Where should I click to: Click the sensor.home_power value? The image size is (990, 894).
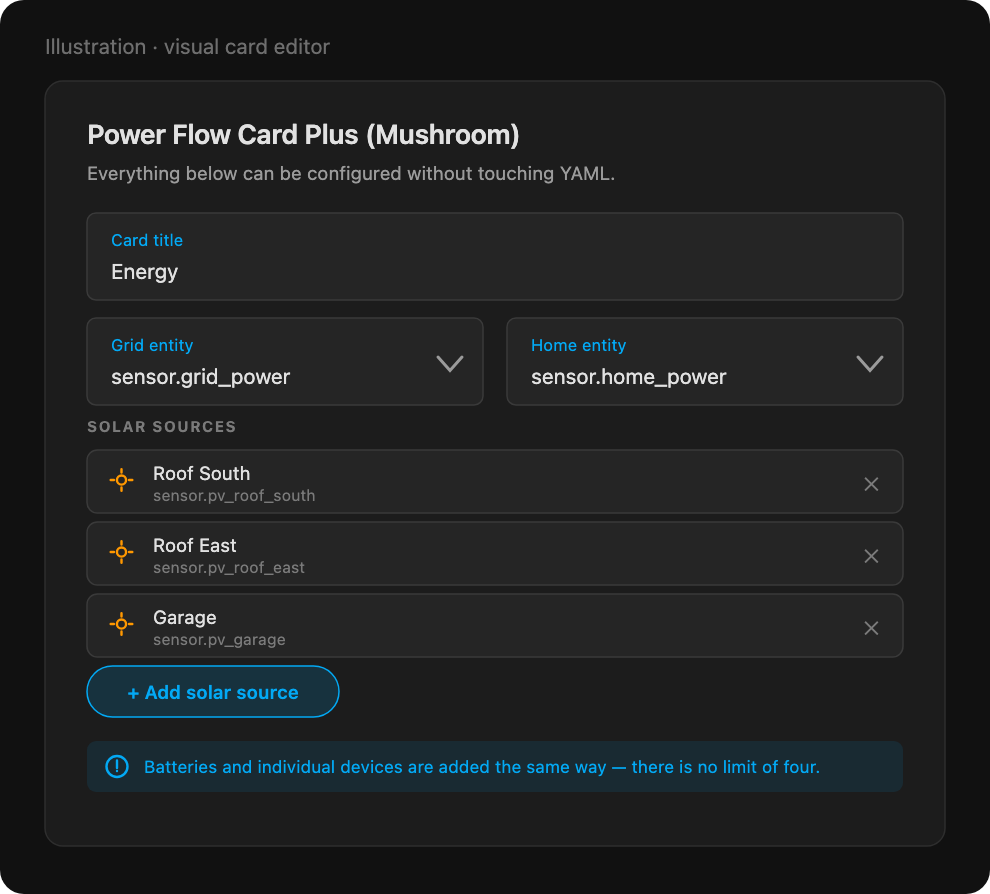point(629,377)
